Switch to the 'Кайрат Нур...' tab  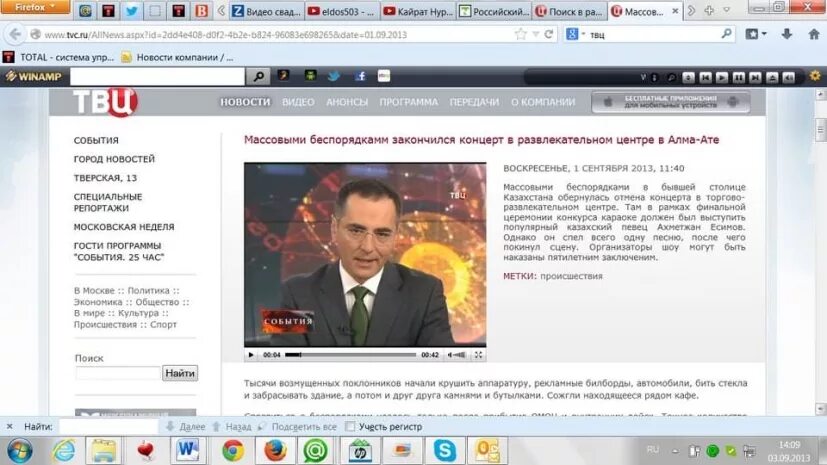(x=418, y=11)
